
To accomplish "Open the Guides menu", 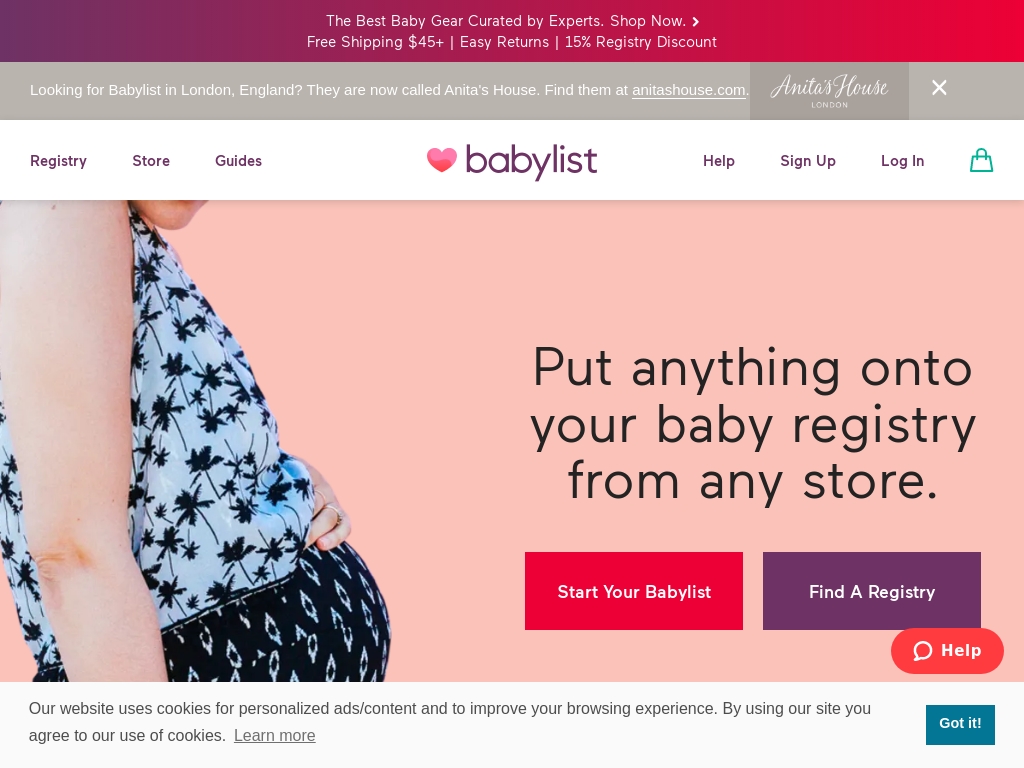I will tap(238, 161).
